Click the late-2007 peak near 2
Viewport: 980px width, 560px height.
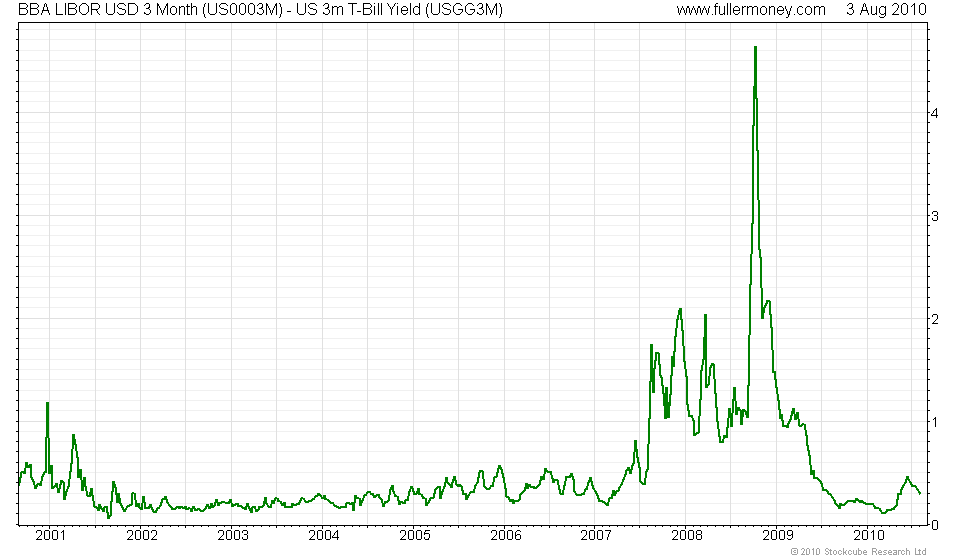(x=680, y=309)
